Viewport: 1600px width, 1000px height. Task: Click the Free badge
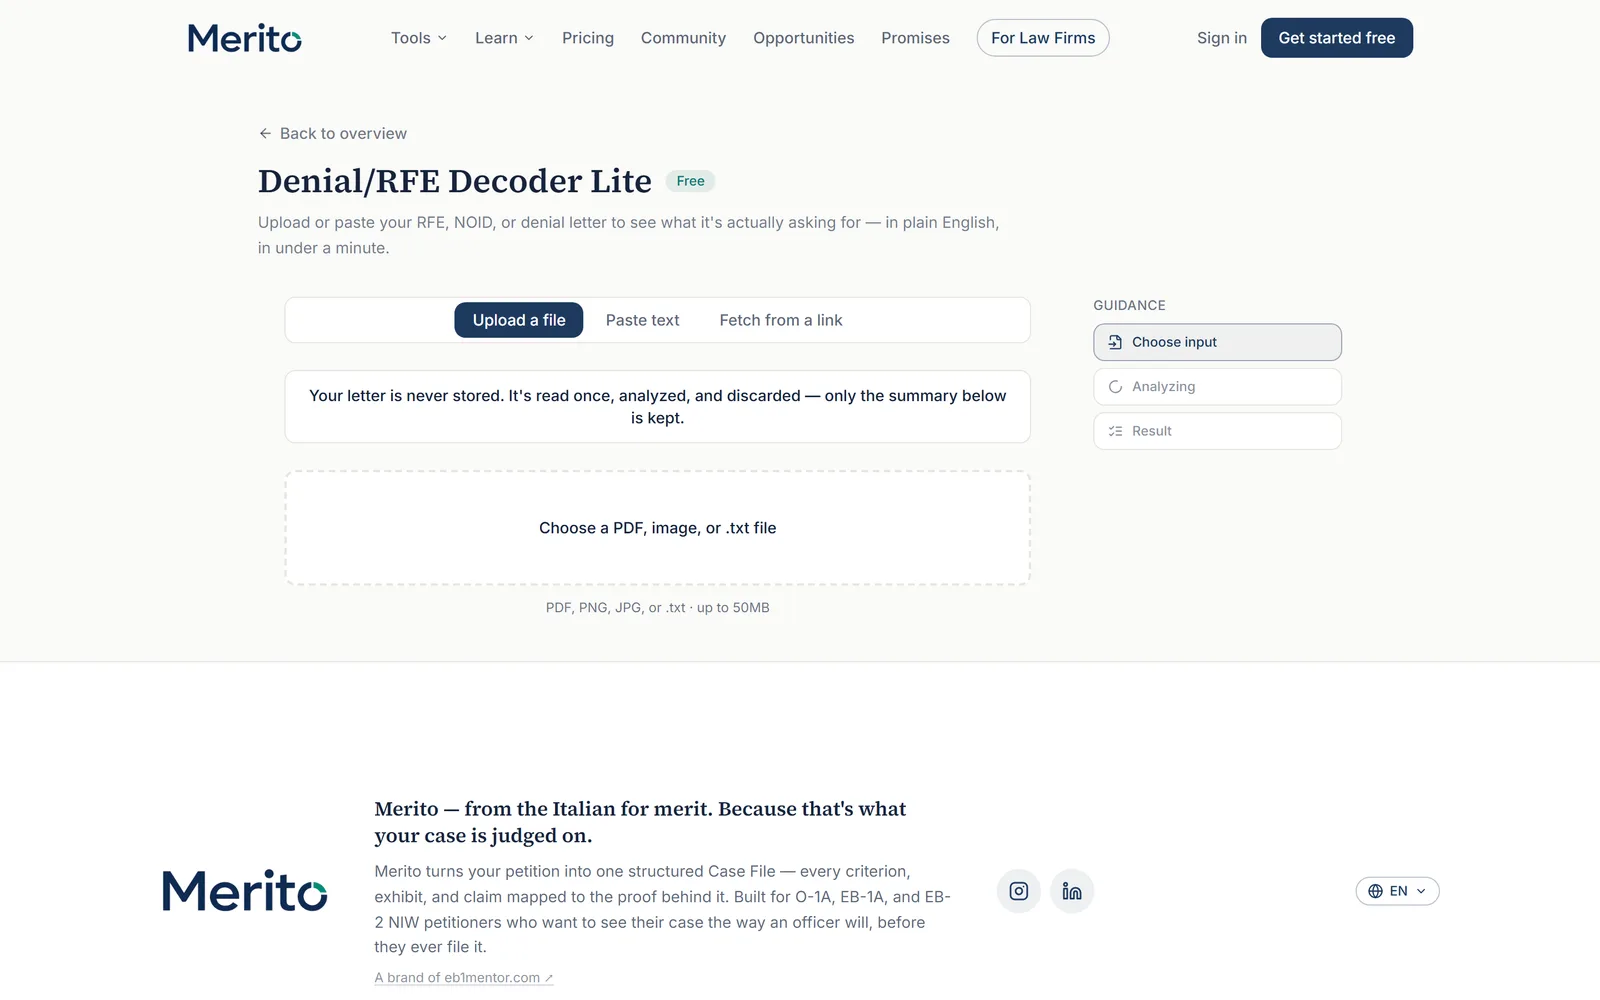point(690,181)
